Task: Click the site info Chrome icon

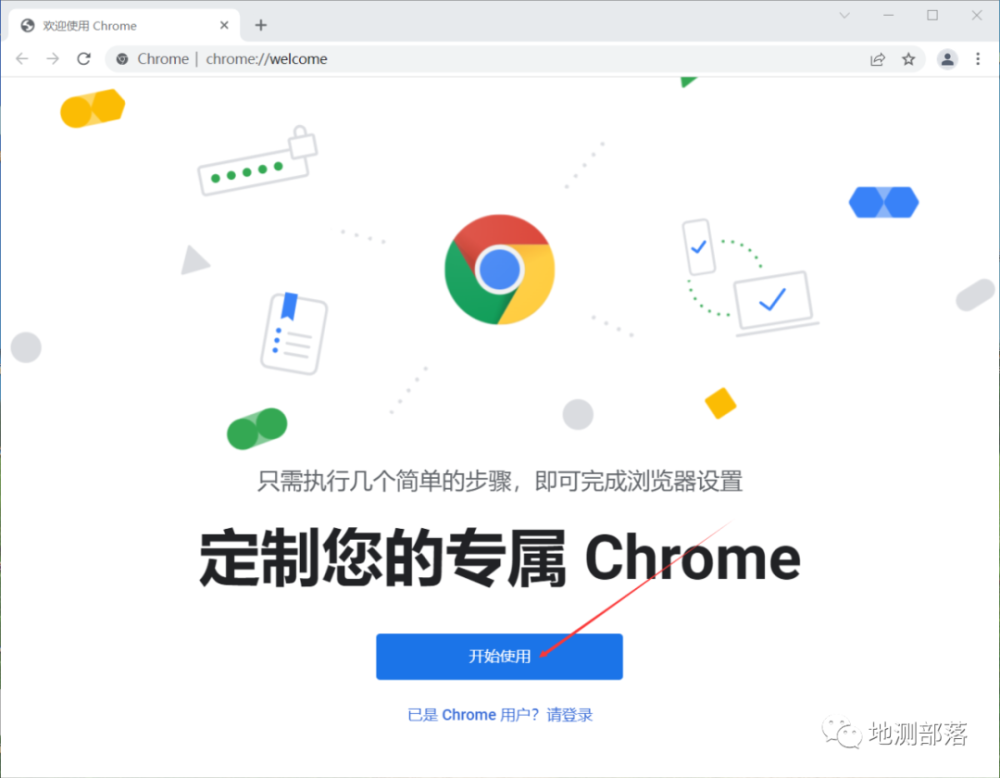Action: 122,59
